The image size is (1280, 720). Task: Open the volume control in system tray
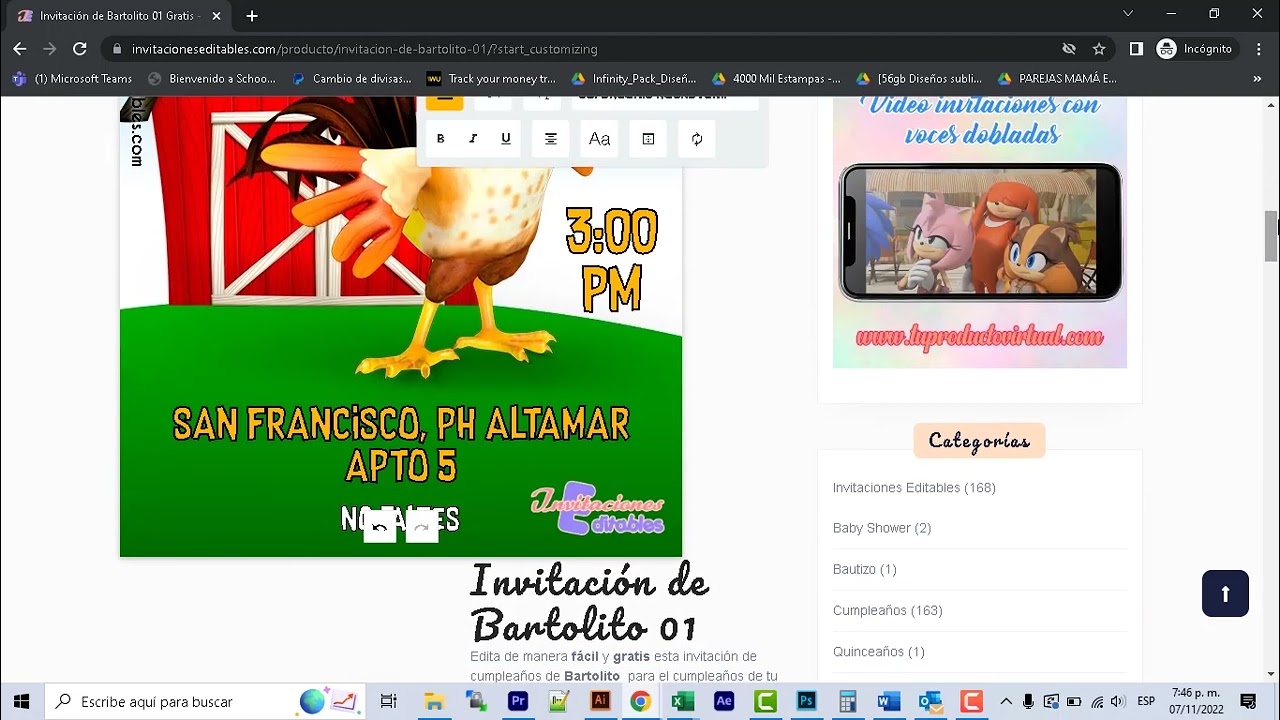1119,701
